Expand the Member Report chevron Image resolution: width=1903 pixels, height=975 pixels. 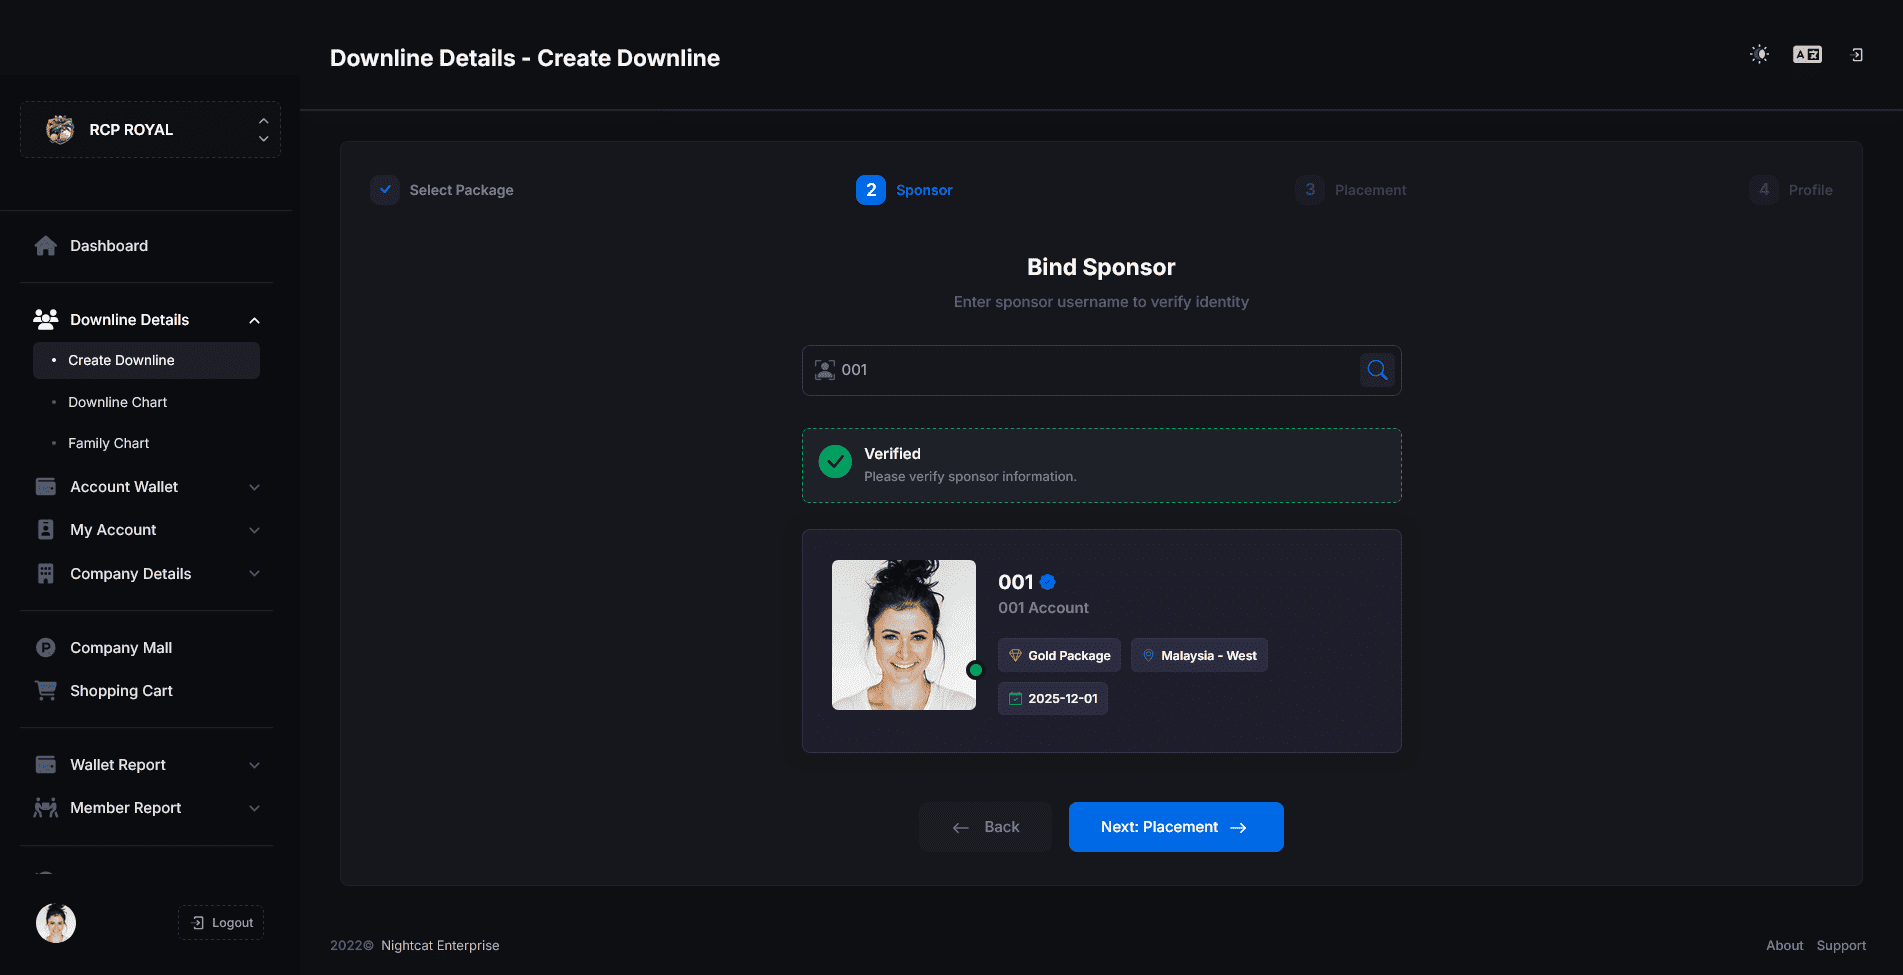pos(254,808)
